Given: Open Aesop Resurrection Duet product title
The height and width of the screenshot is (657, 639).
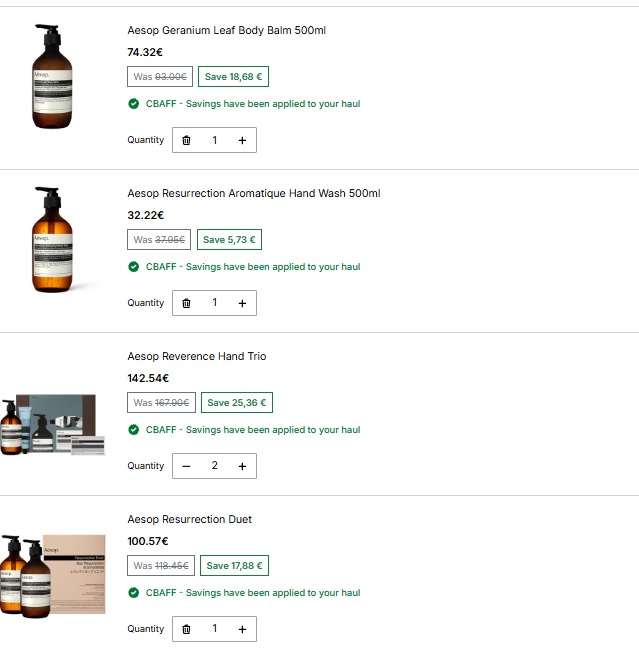Looking at the screenshot, I should point(189,519).
